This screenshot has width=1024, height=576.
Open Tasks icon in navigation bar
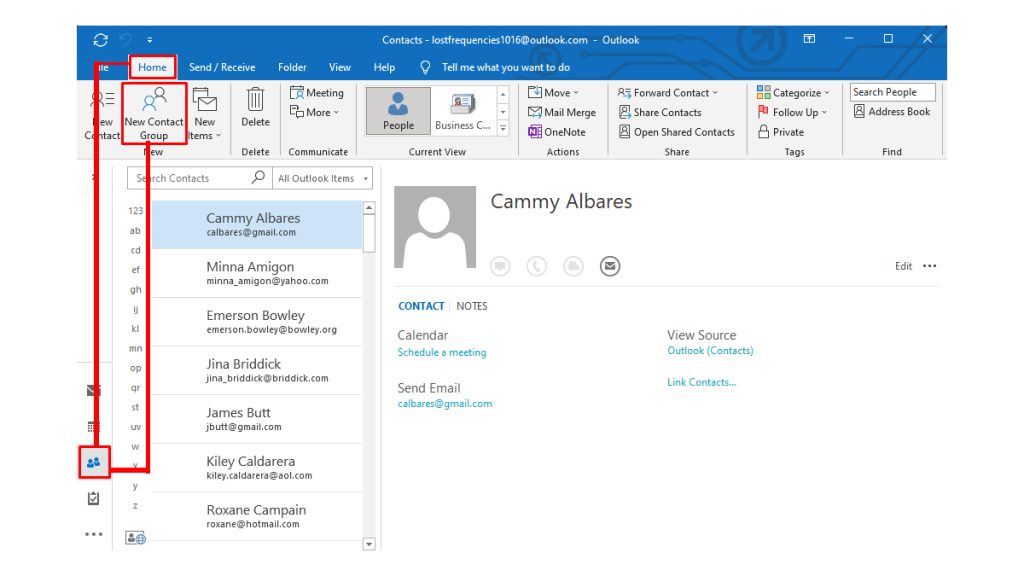coord(94,498)
